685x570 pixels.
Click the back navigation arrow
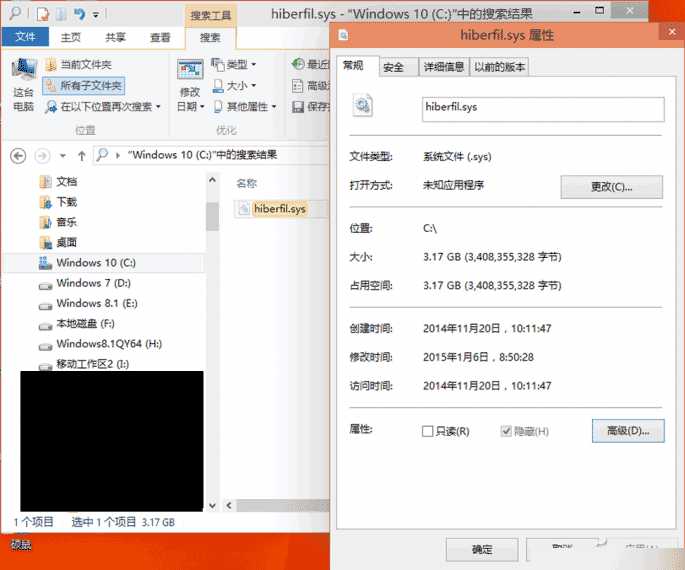coord(17,156)
